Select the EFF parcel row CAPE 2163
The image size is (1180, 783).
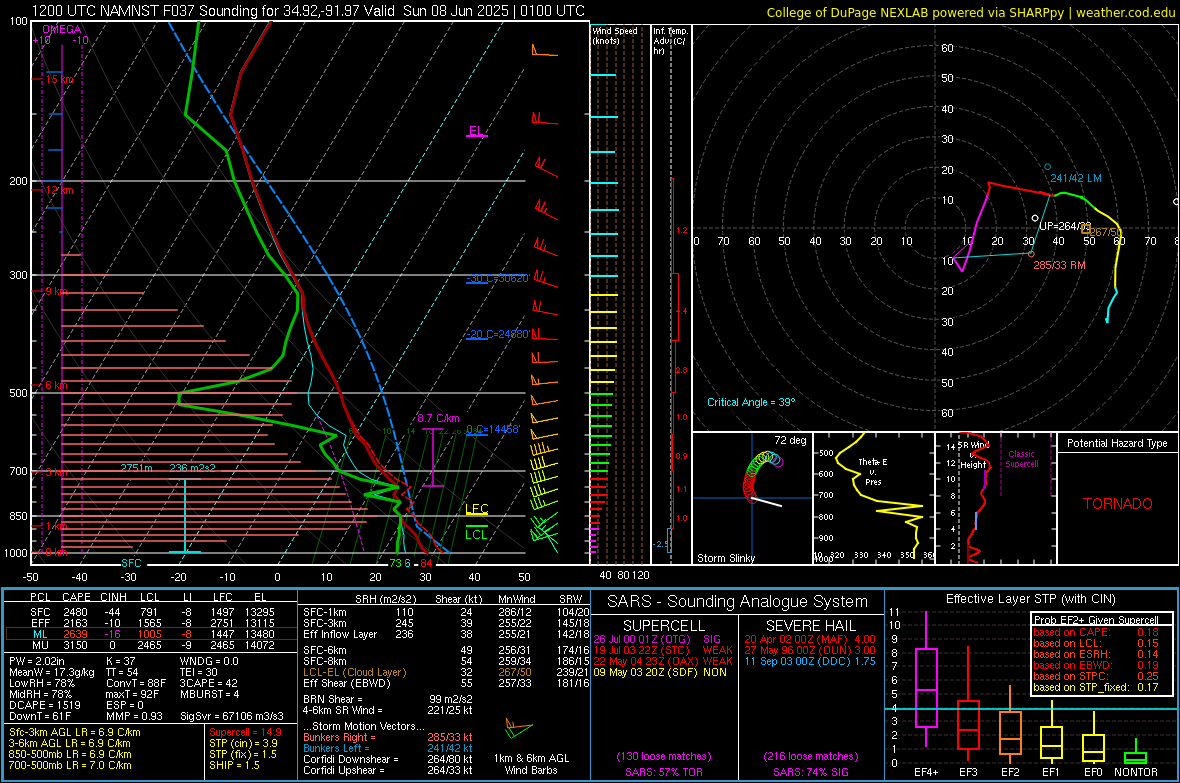[x=149, y=623]
